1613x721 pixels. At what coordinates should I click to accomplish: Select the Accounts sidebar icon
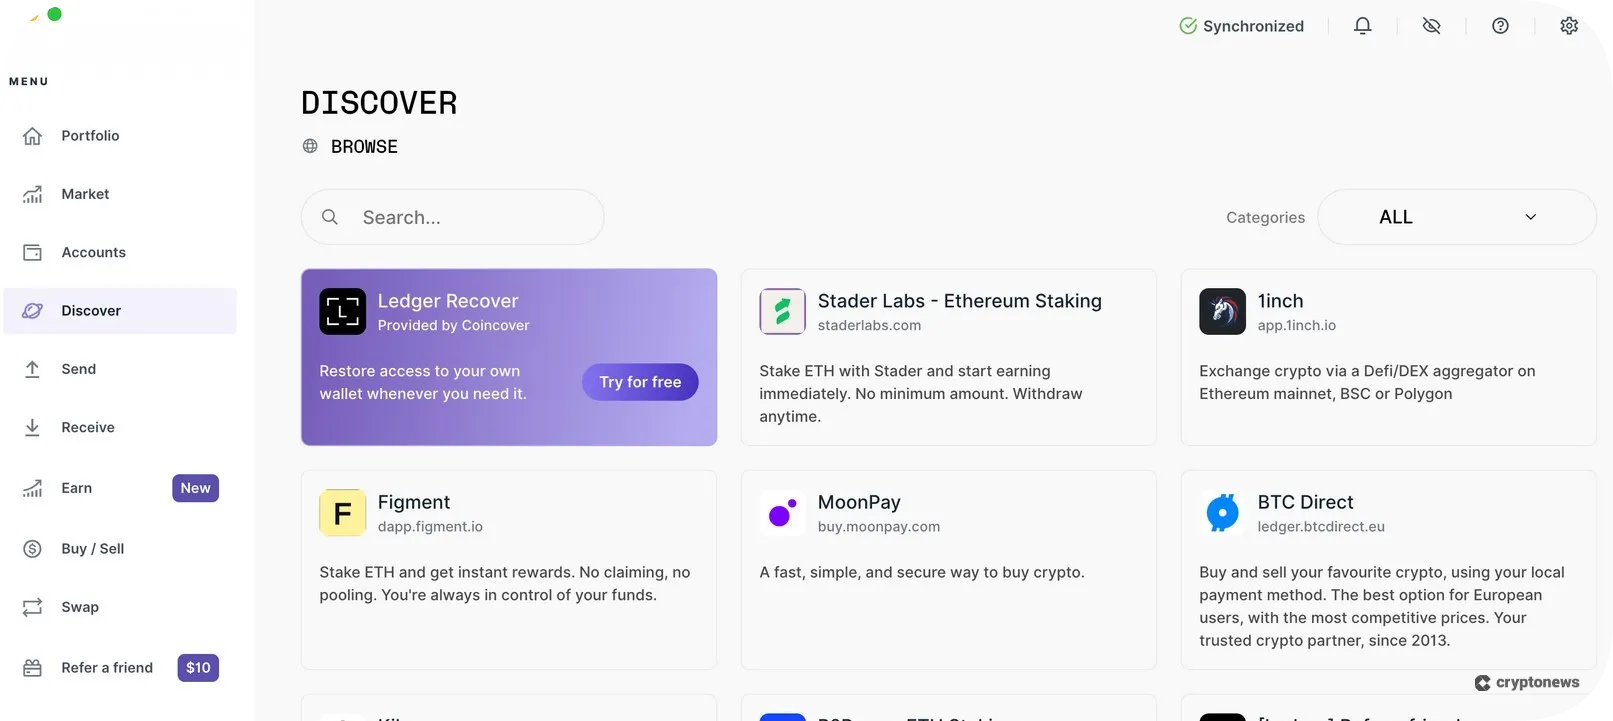31,252
